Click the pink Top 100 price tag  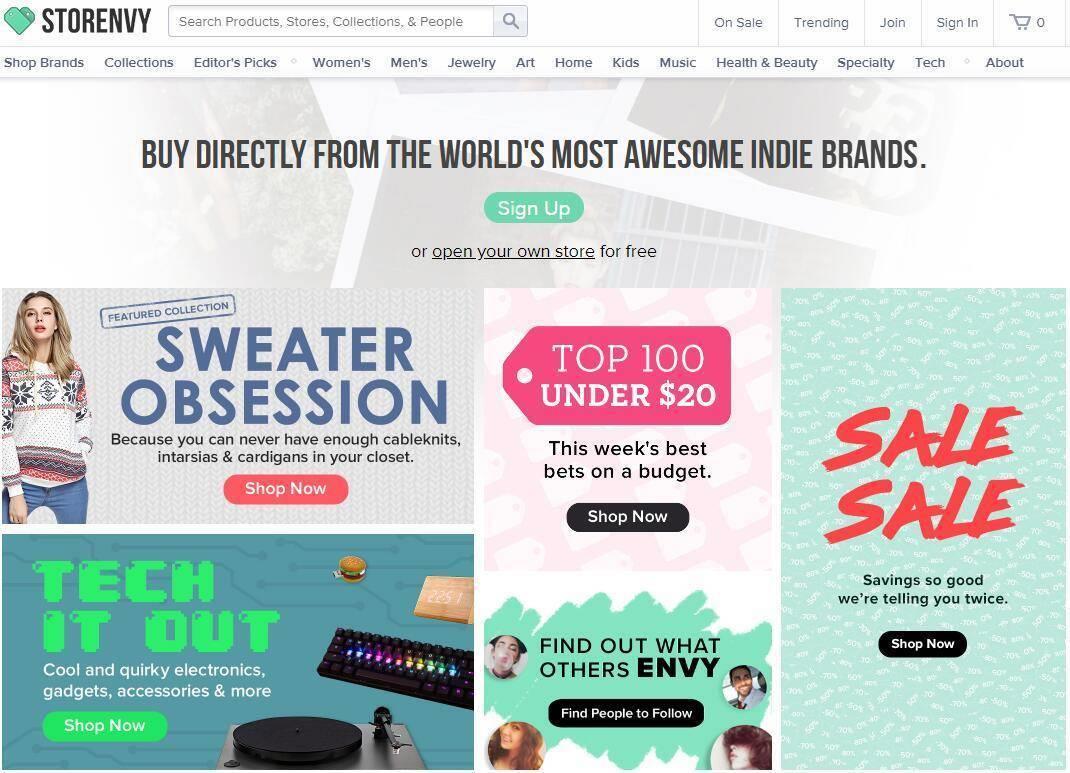[618, 376]
